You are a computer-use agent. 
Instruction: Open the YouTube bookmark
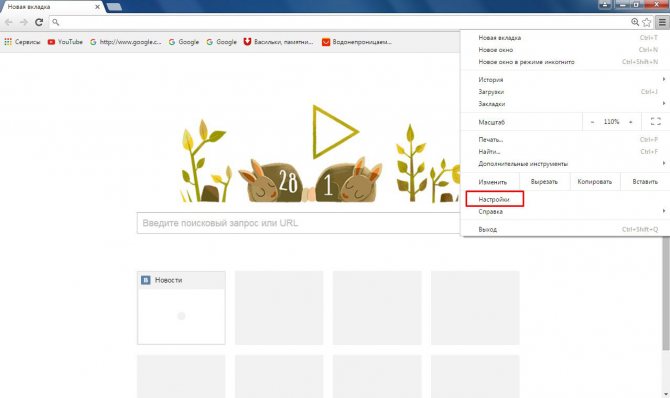click(65, 42)
